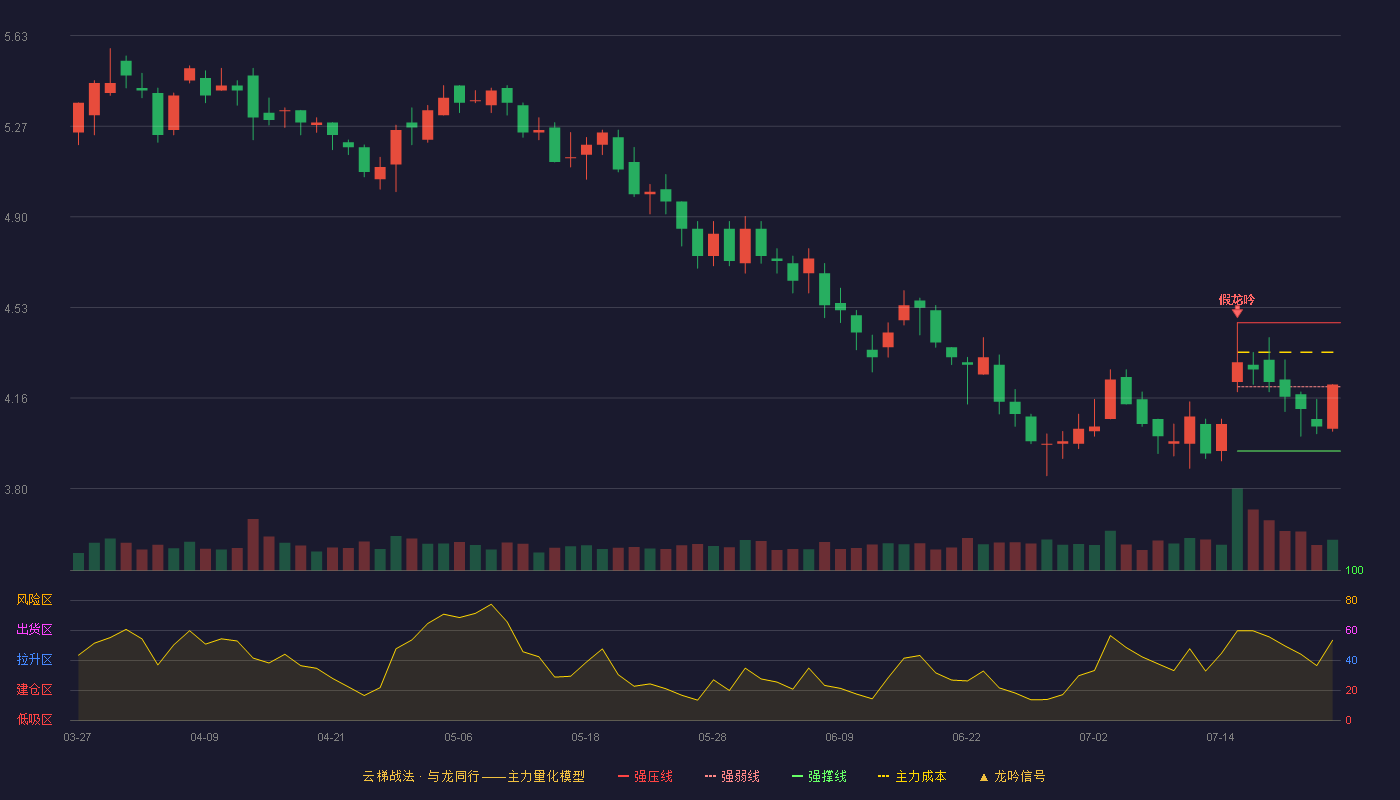This screenshot has height=800, width=1400.
Task: Click the magenta 60 indicator scale value
Action: click(1351, 631)
